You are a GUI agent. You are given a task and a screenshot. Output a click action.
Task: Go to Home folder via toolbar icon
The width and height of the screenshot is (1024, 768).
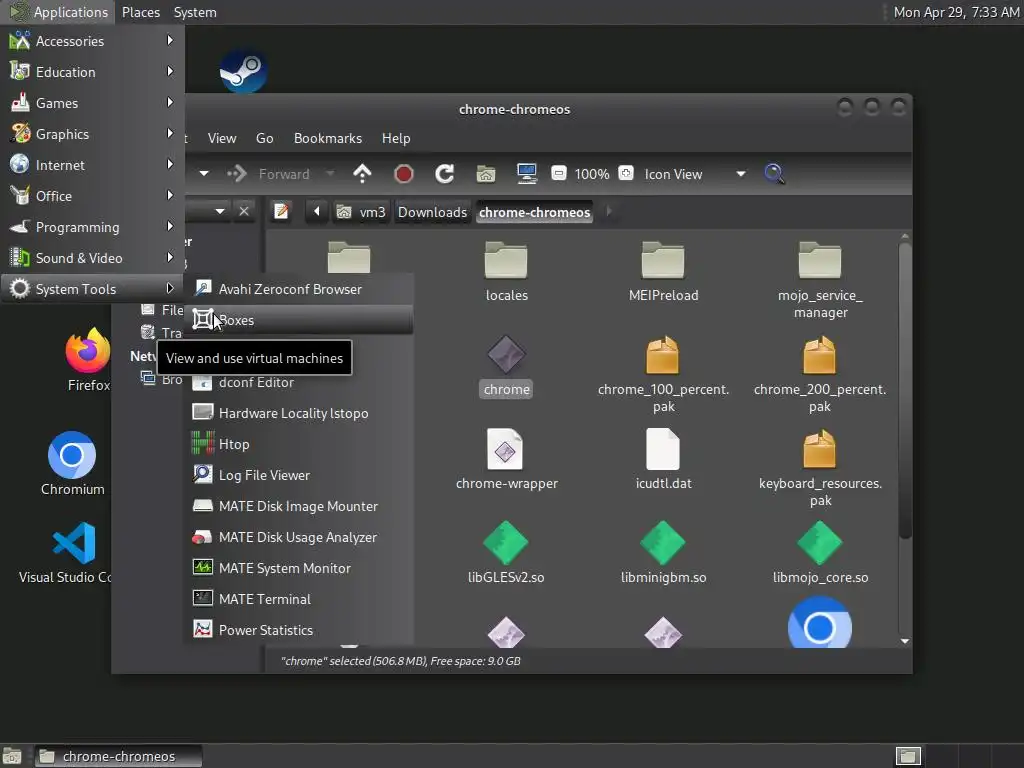point(485,174)
